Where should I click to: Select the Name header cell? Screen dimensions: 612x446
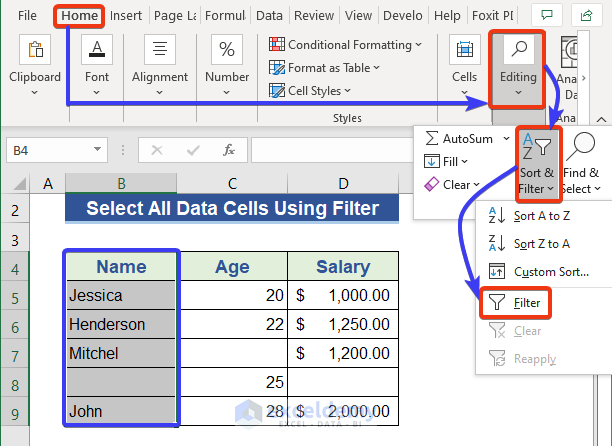pyautogui.click(x=120, y=267)
